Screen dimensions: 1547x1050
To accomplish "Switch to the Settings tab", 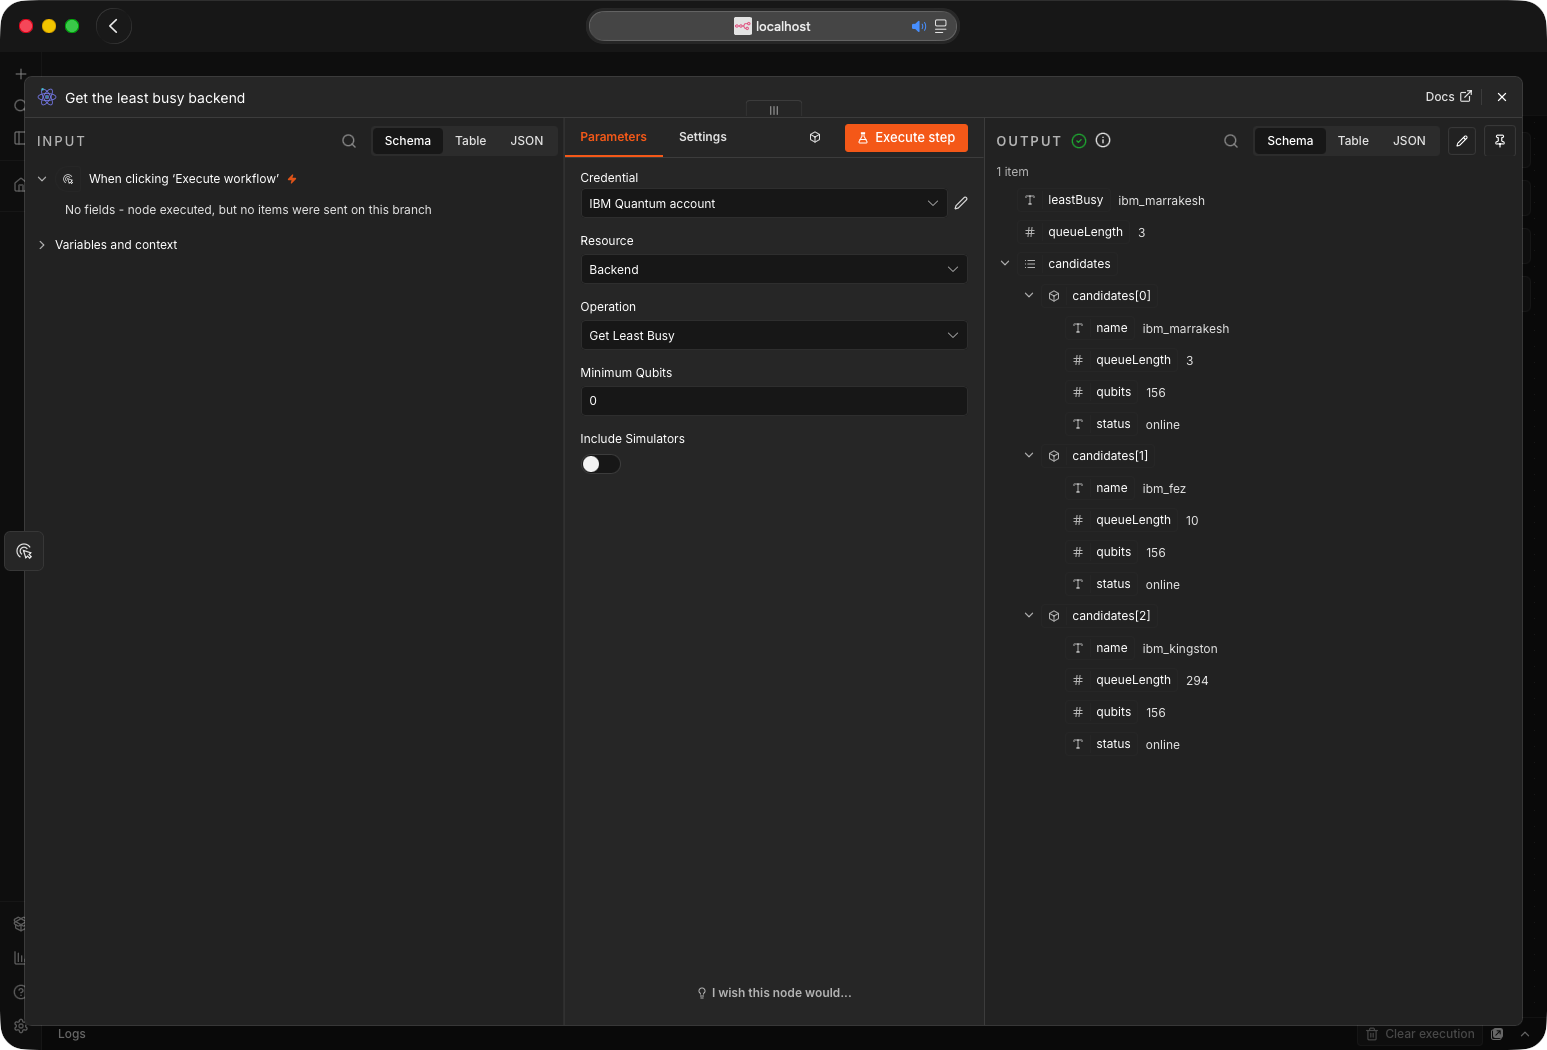I will coord(703,137).
